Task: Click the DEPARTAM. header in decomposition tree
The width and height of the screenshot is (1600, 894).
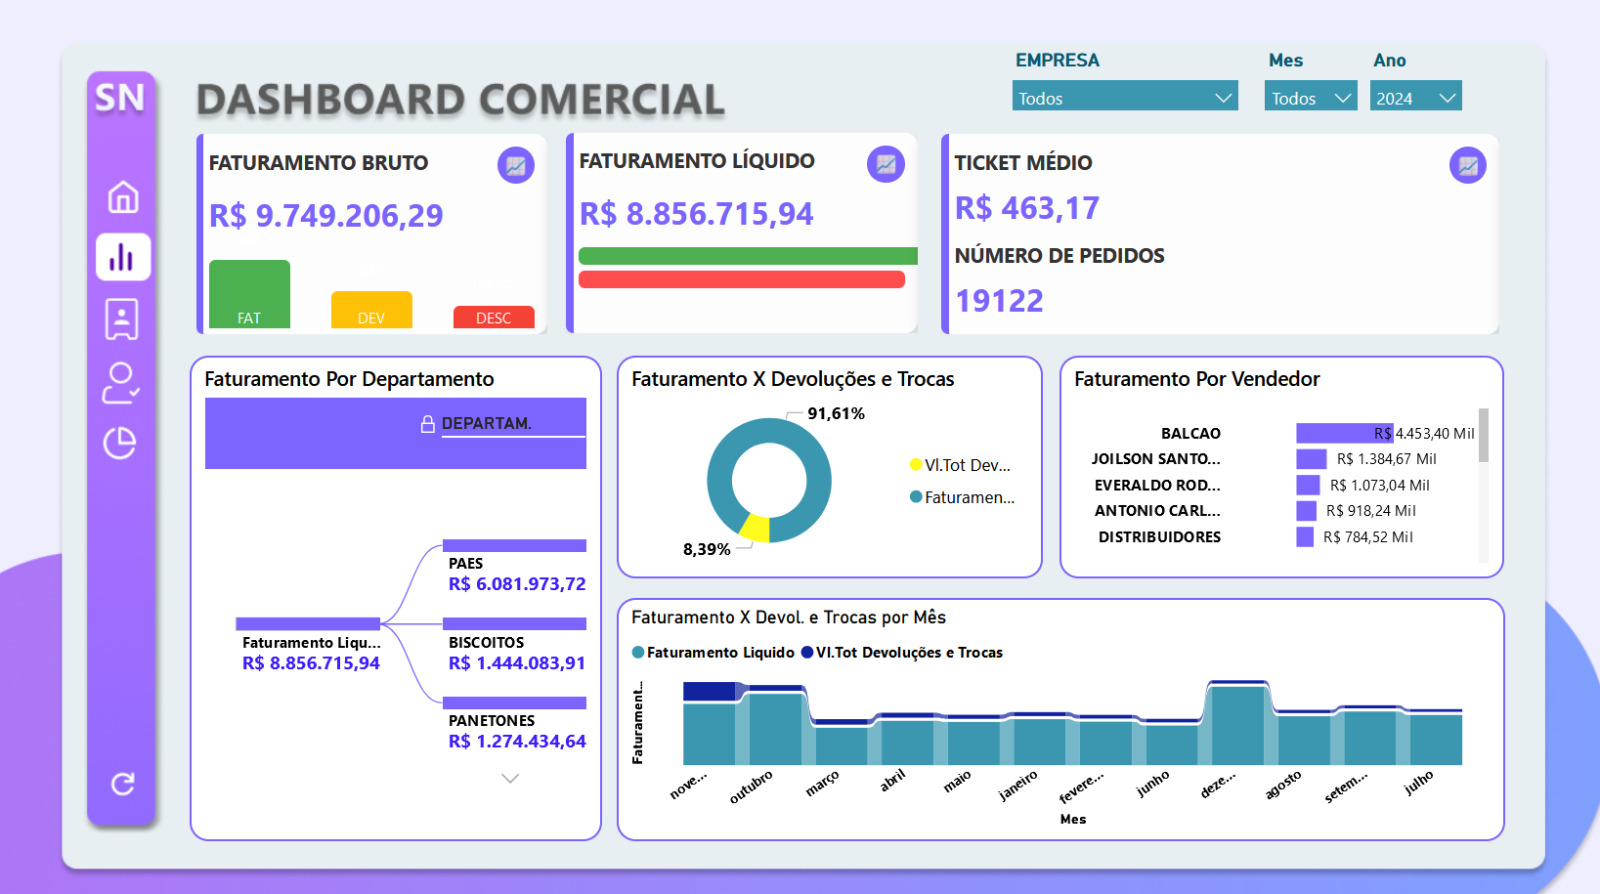Action: coord(486,423)
